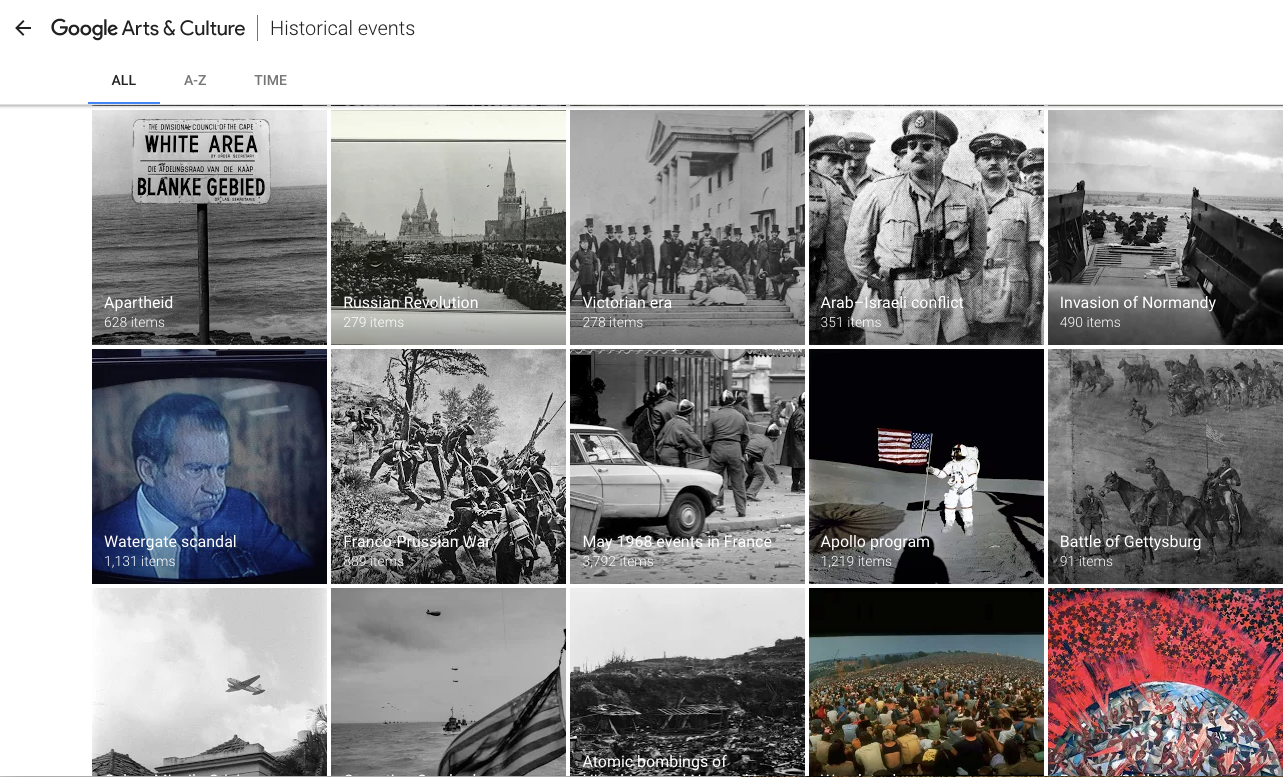1283x777 pixels.
Task: Click the '3,792 items' label under May 1968 events
Action: 618,562
